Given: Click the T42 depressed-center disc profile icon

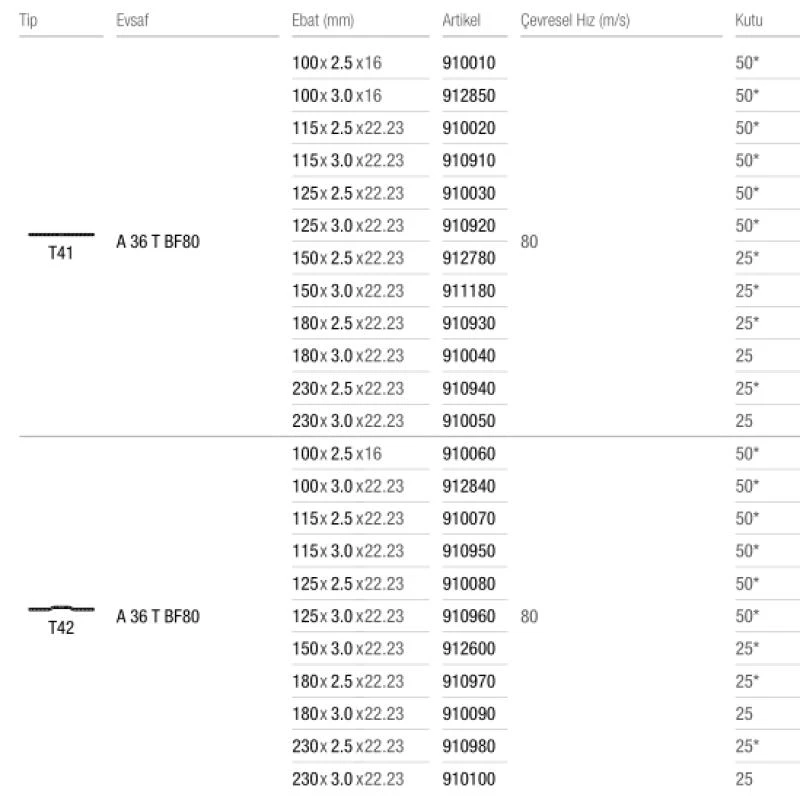Looking at the screenshot, I should click(x=61, y=608).
